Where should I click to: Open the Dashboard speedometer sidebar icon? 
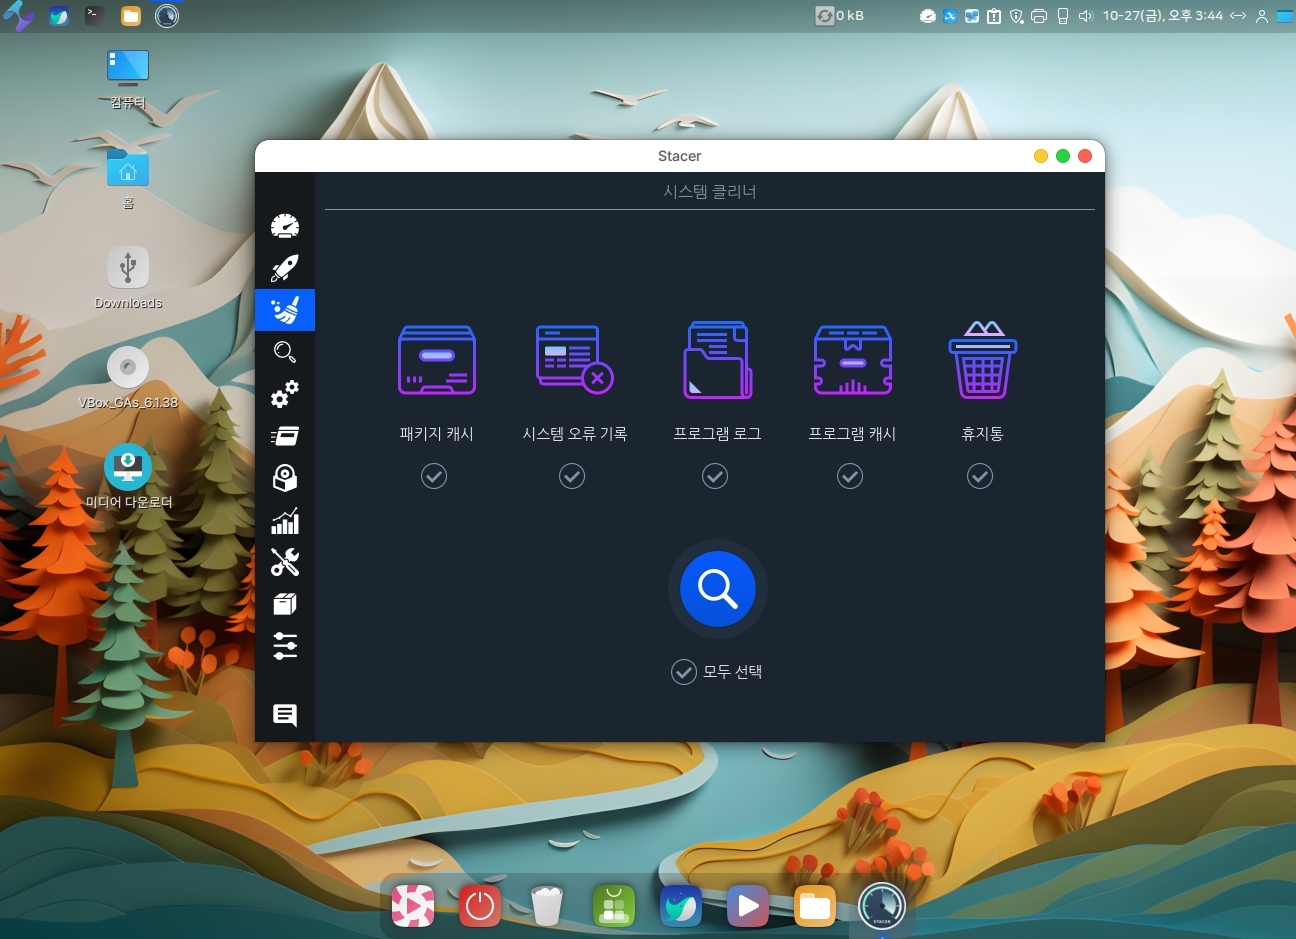point(285,226)
